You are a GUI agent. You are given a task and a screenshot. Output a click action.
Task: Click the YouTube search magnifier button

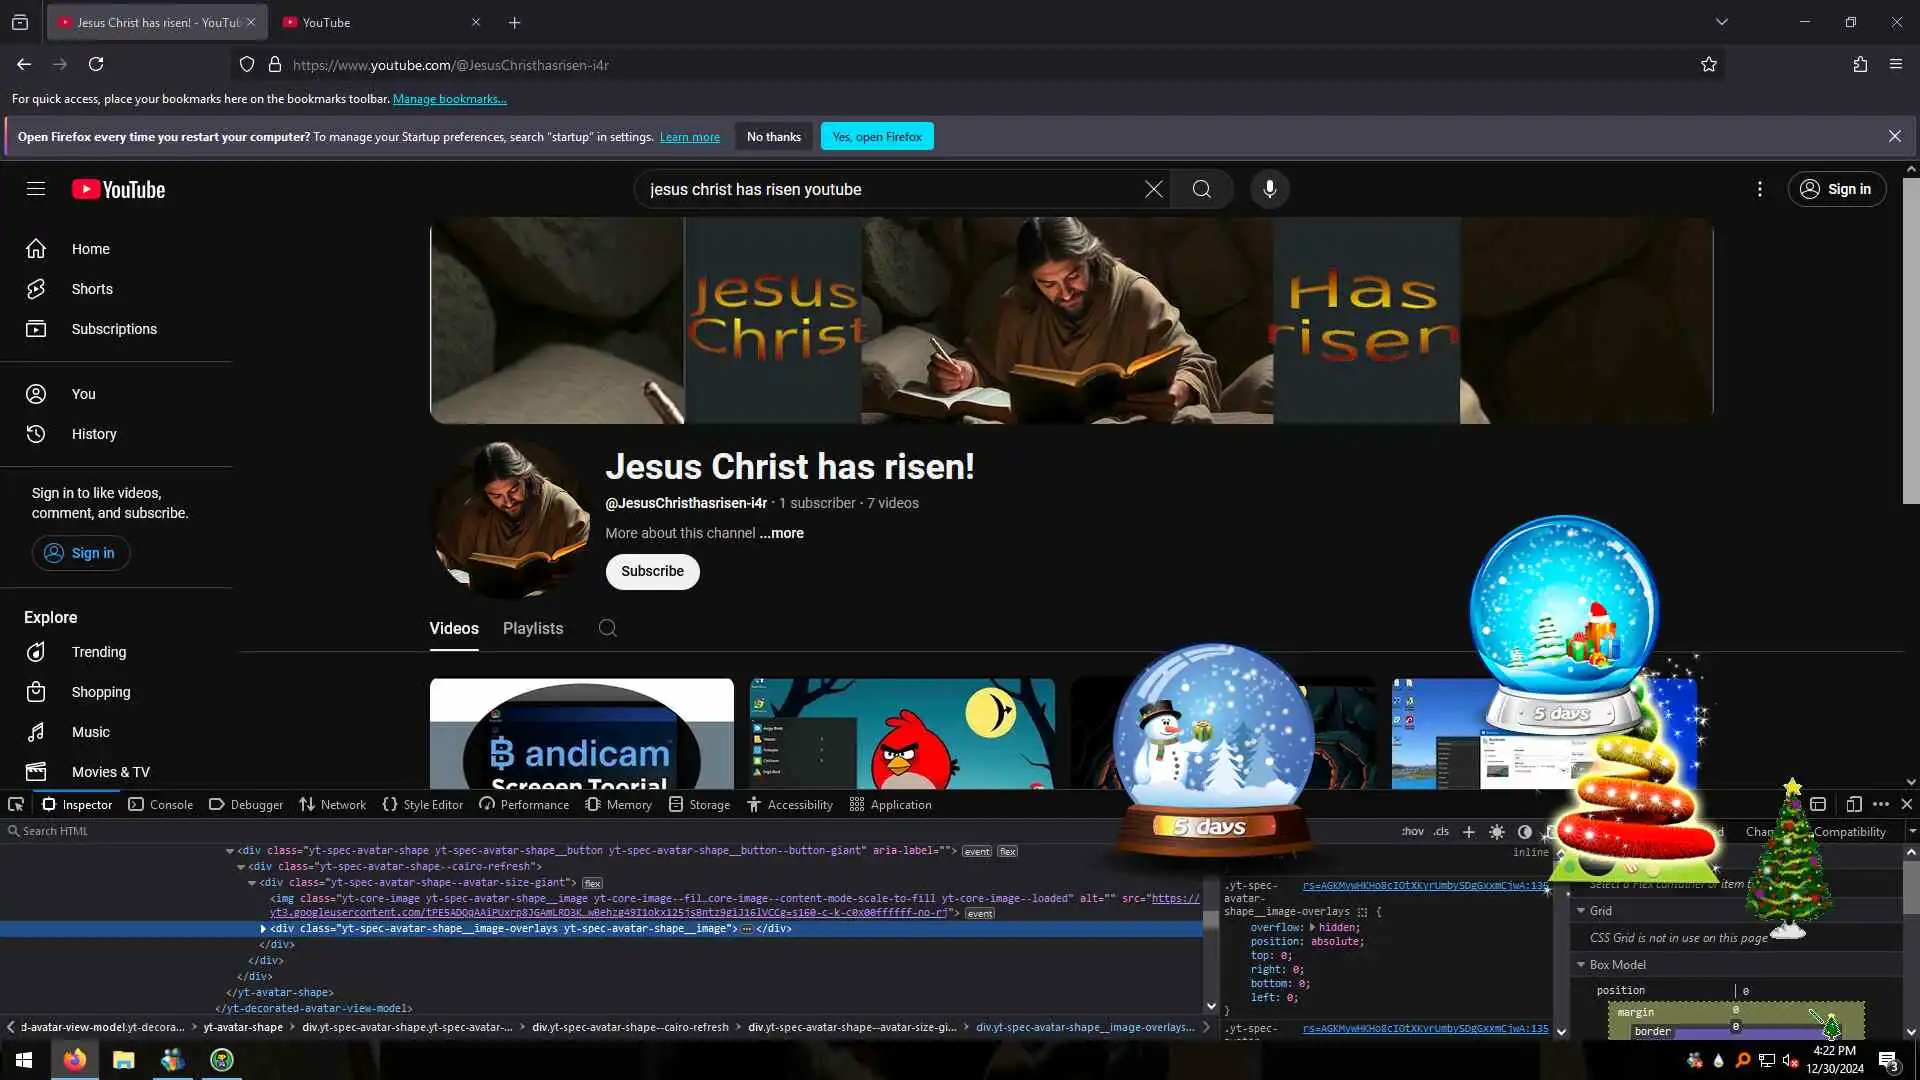1201,189
